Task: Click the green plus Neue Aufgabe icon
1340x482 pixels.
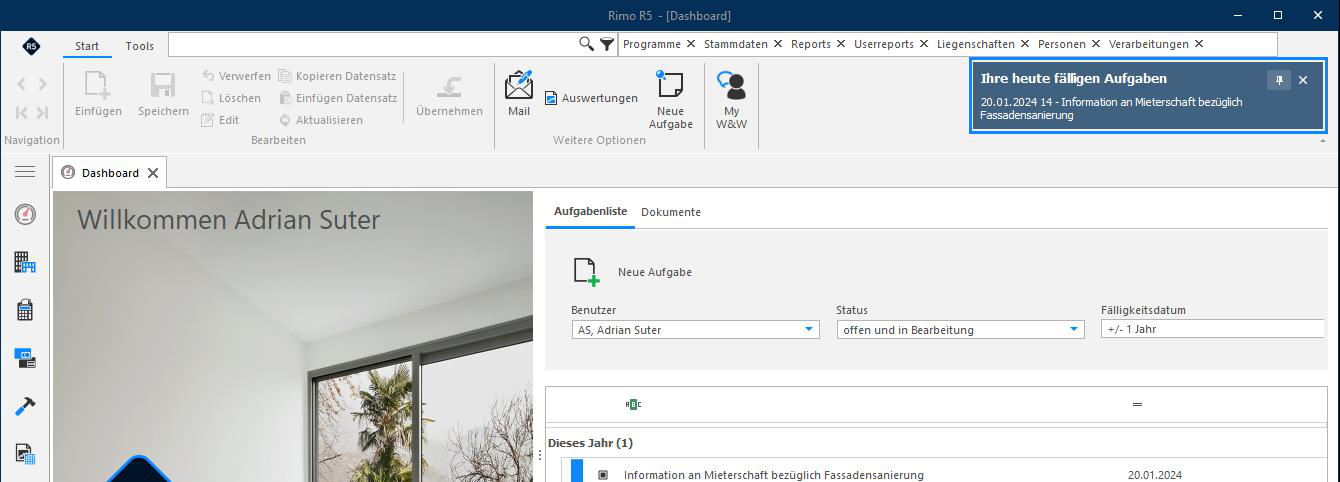Action: 586,272
